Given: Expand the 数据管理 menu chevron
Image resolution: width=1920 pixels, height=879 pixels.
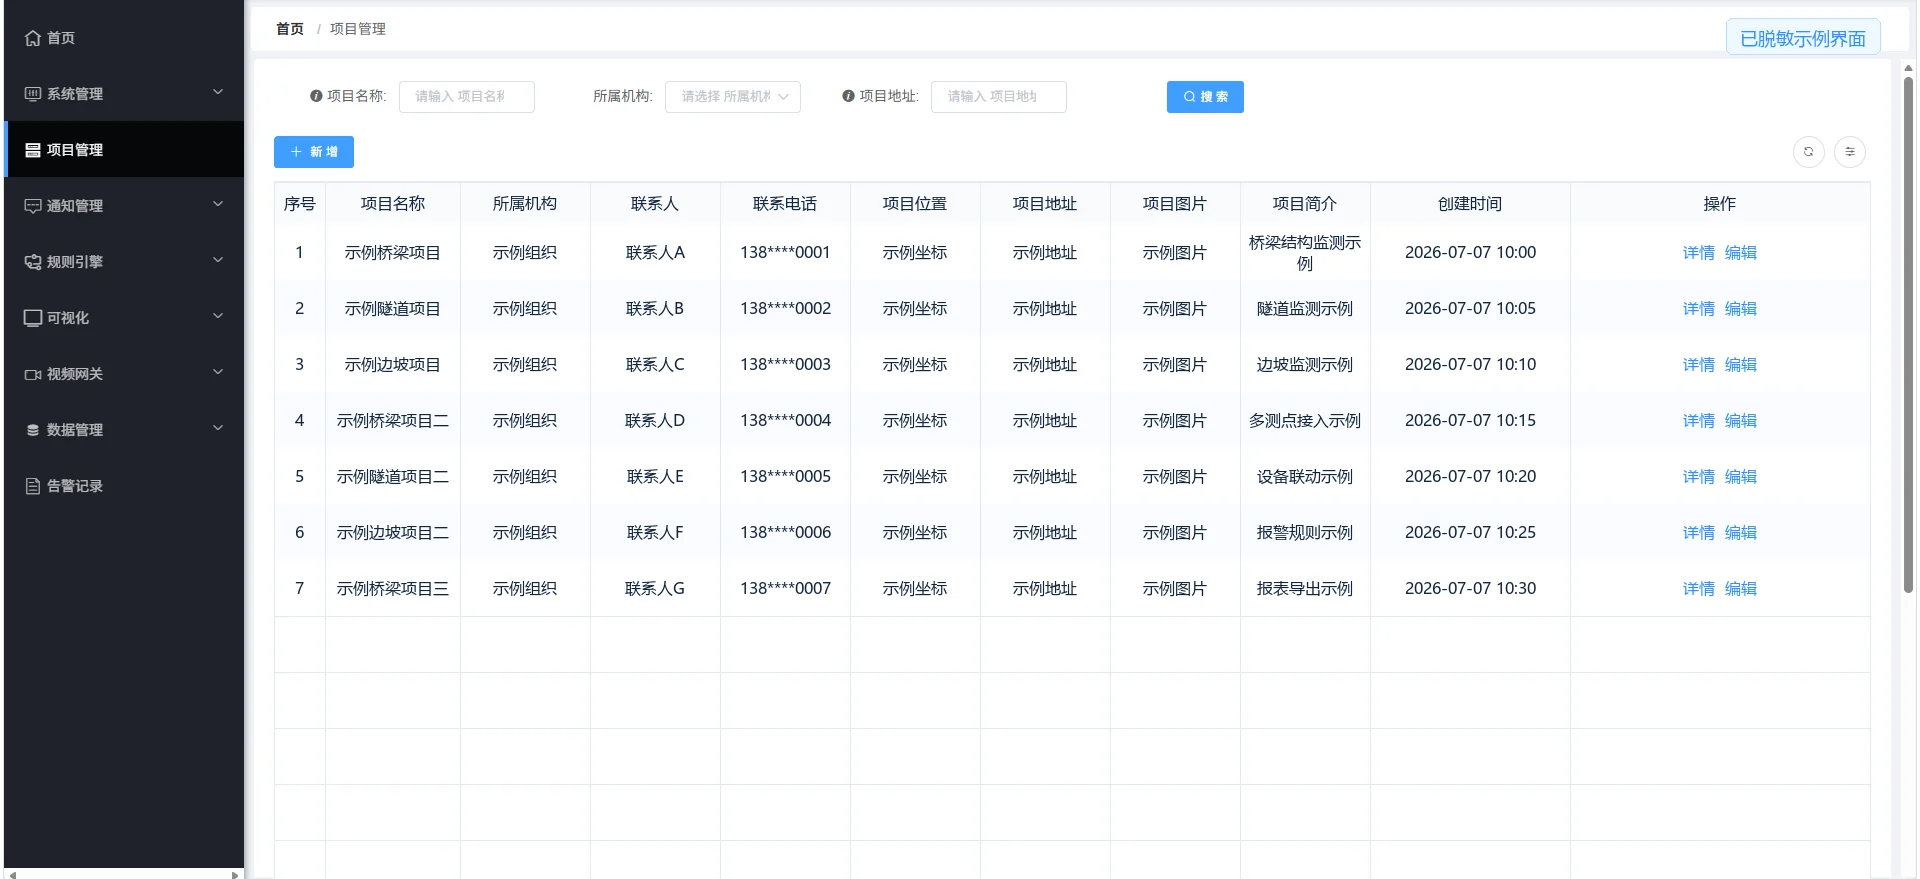Looking at the screenshot, I should 218,429.
